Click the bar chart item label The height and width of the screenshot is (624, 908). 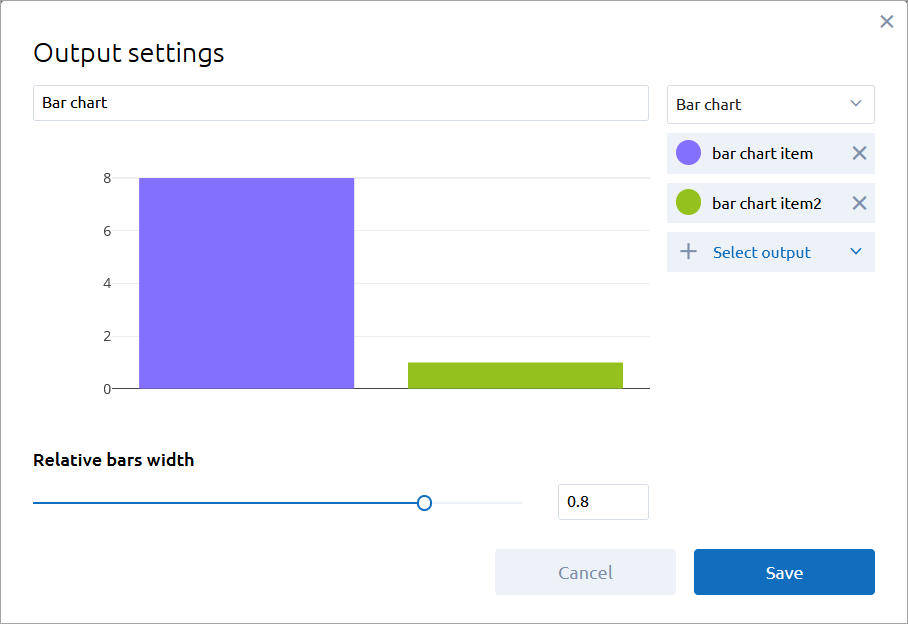pos(762,153)
